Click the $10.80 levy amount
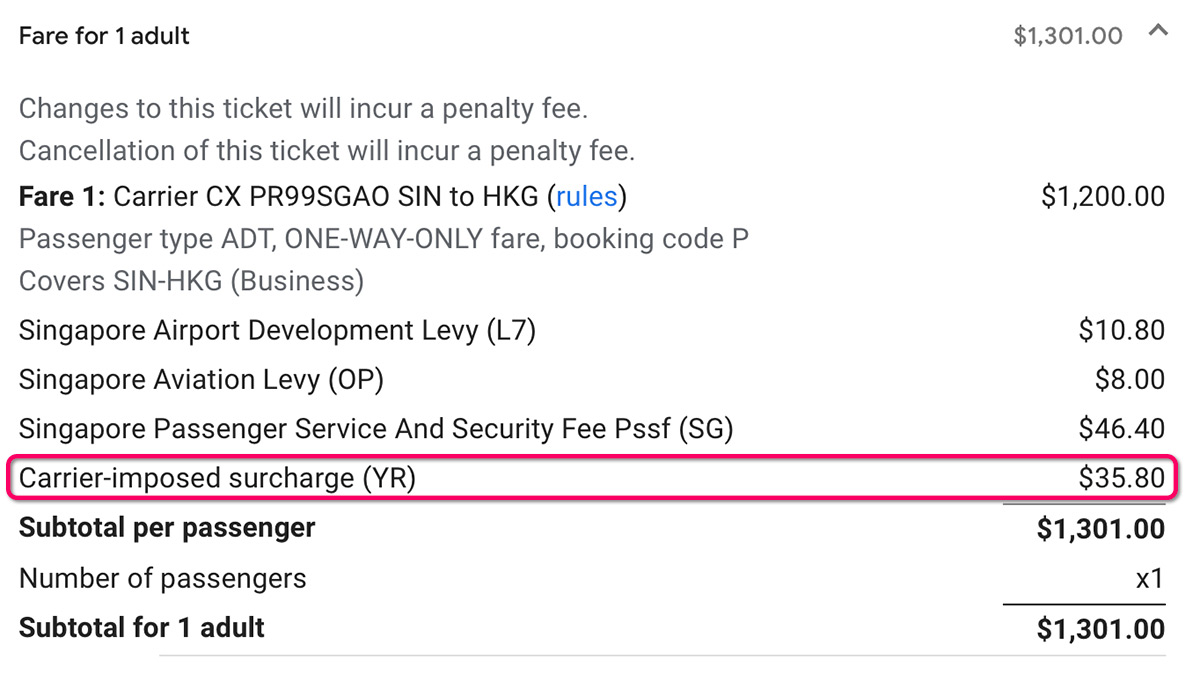This screenshot has height=674, width=1200. [x=1121, y=330]
